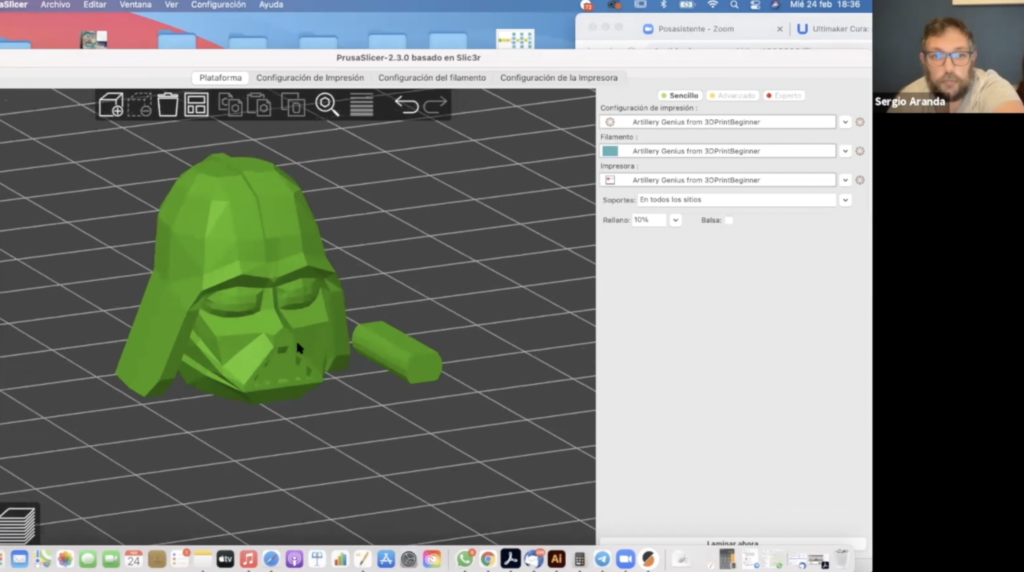Click the Spotlight search icon in menu bar
Viewport: 1024px width, 572px height.
pyautogui.click(x=734, y=5)
